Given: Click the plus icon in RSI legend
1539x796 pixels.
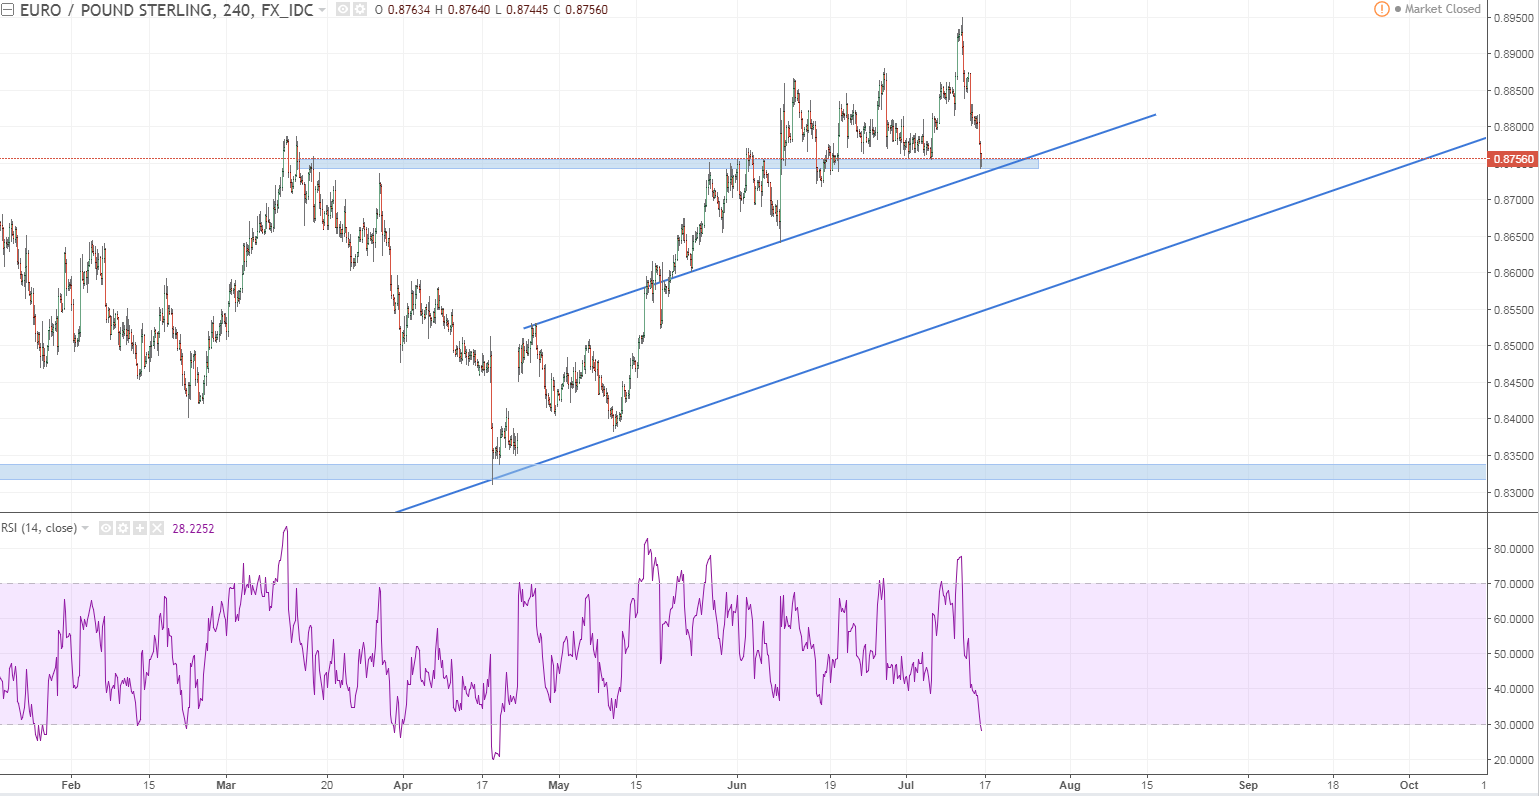Looking at the screenshot, I should click(139, 528).
